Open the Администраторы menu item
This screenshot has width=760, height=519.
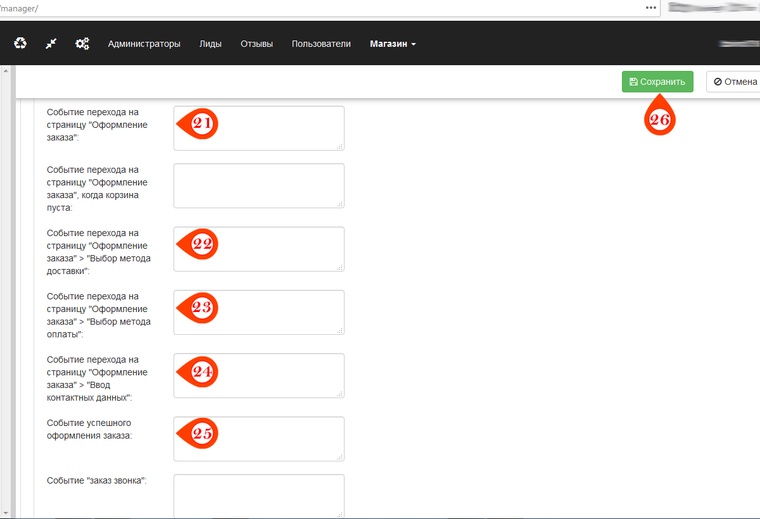click(144, 44)
